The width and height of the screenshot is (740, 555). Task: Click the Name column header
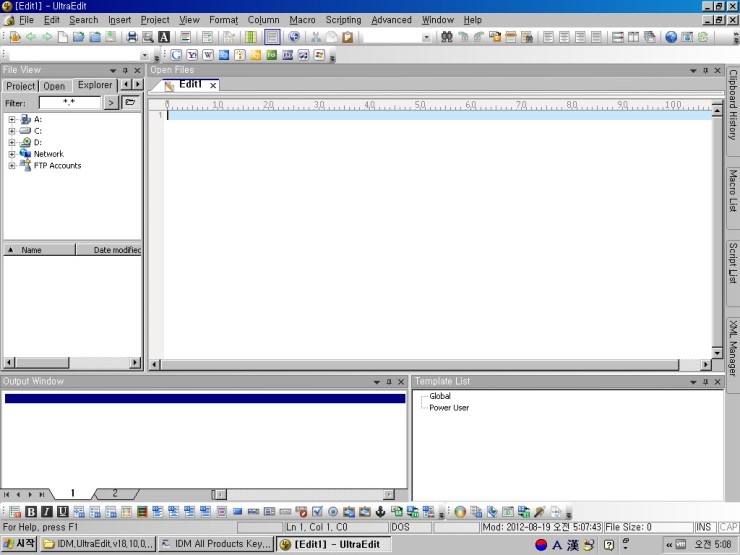click(x=40, y=250)
